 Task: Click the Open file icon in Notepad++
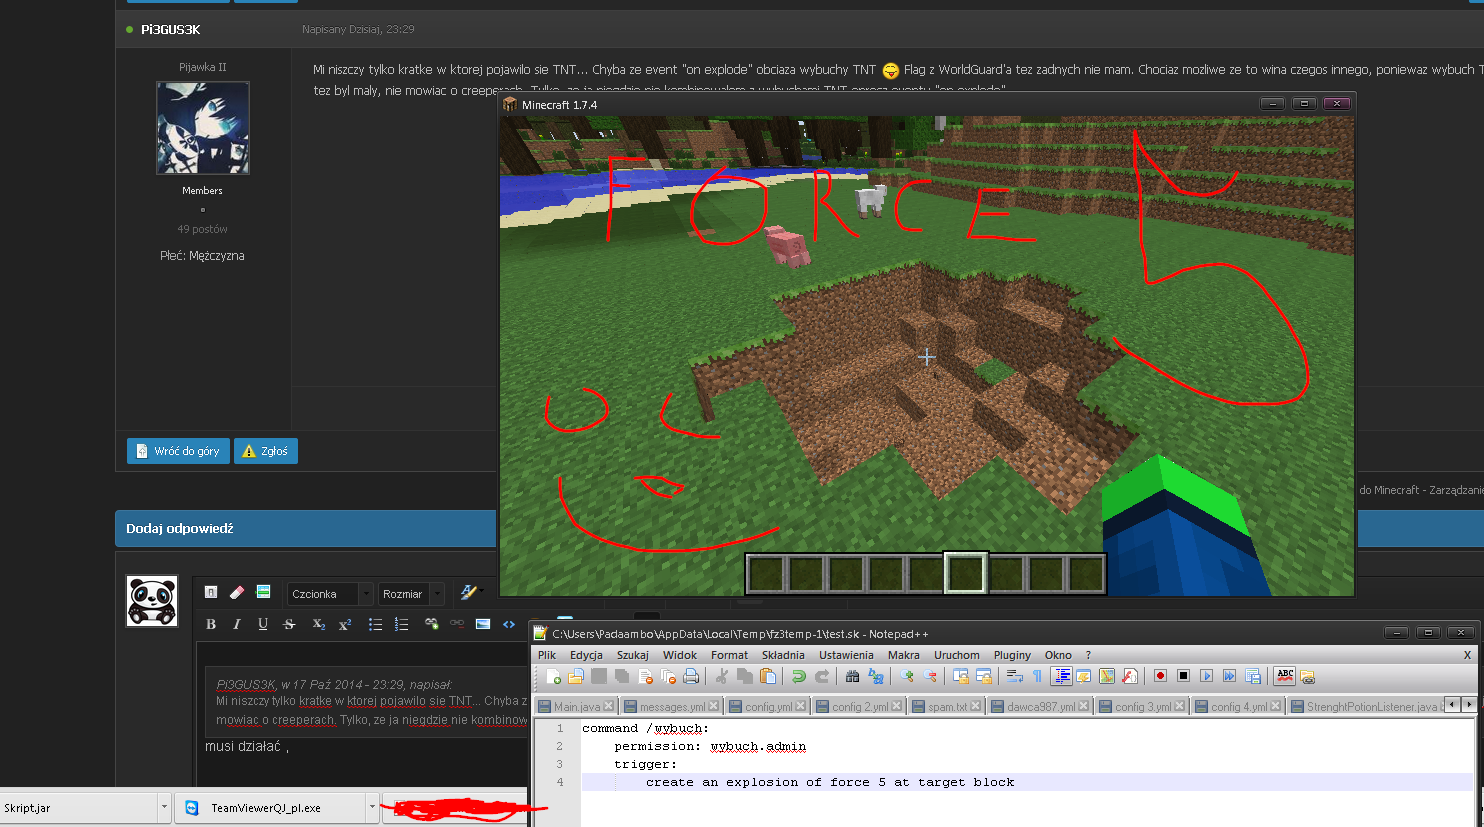576,676
